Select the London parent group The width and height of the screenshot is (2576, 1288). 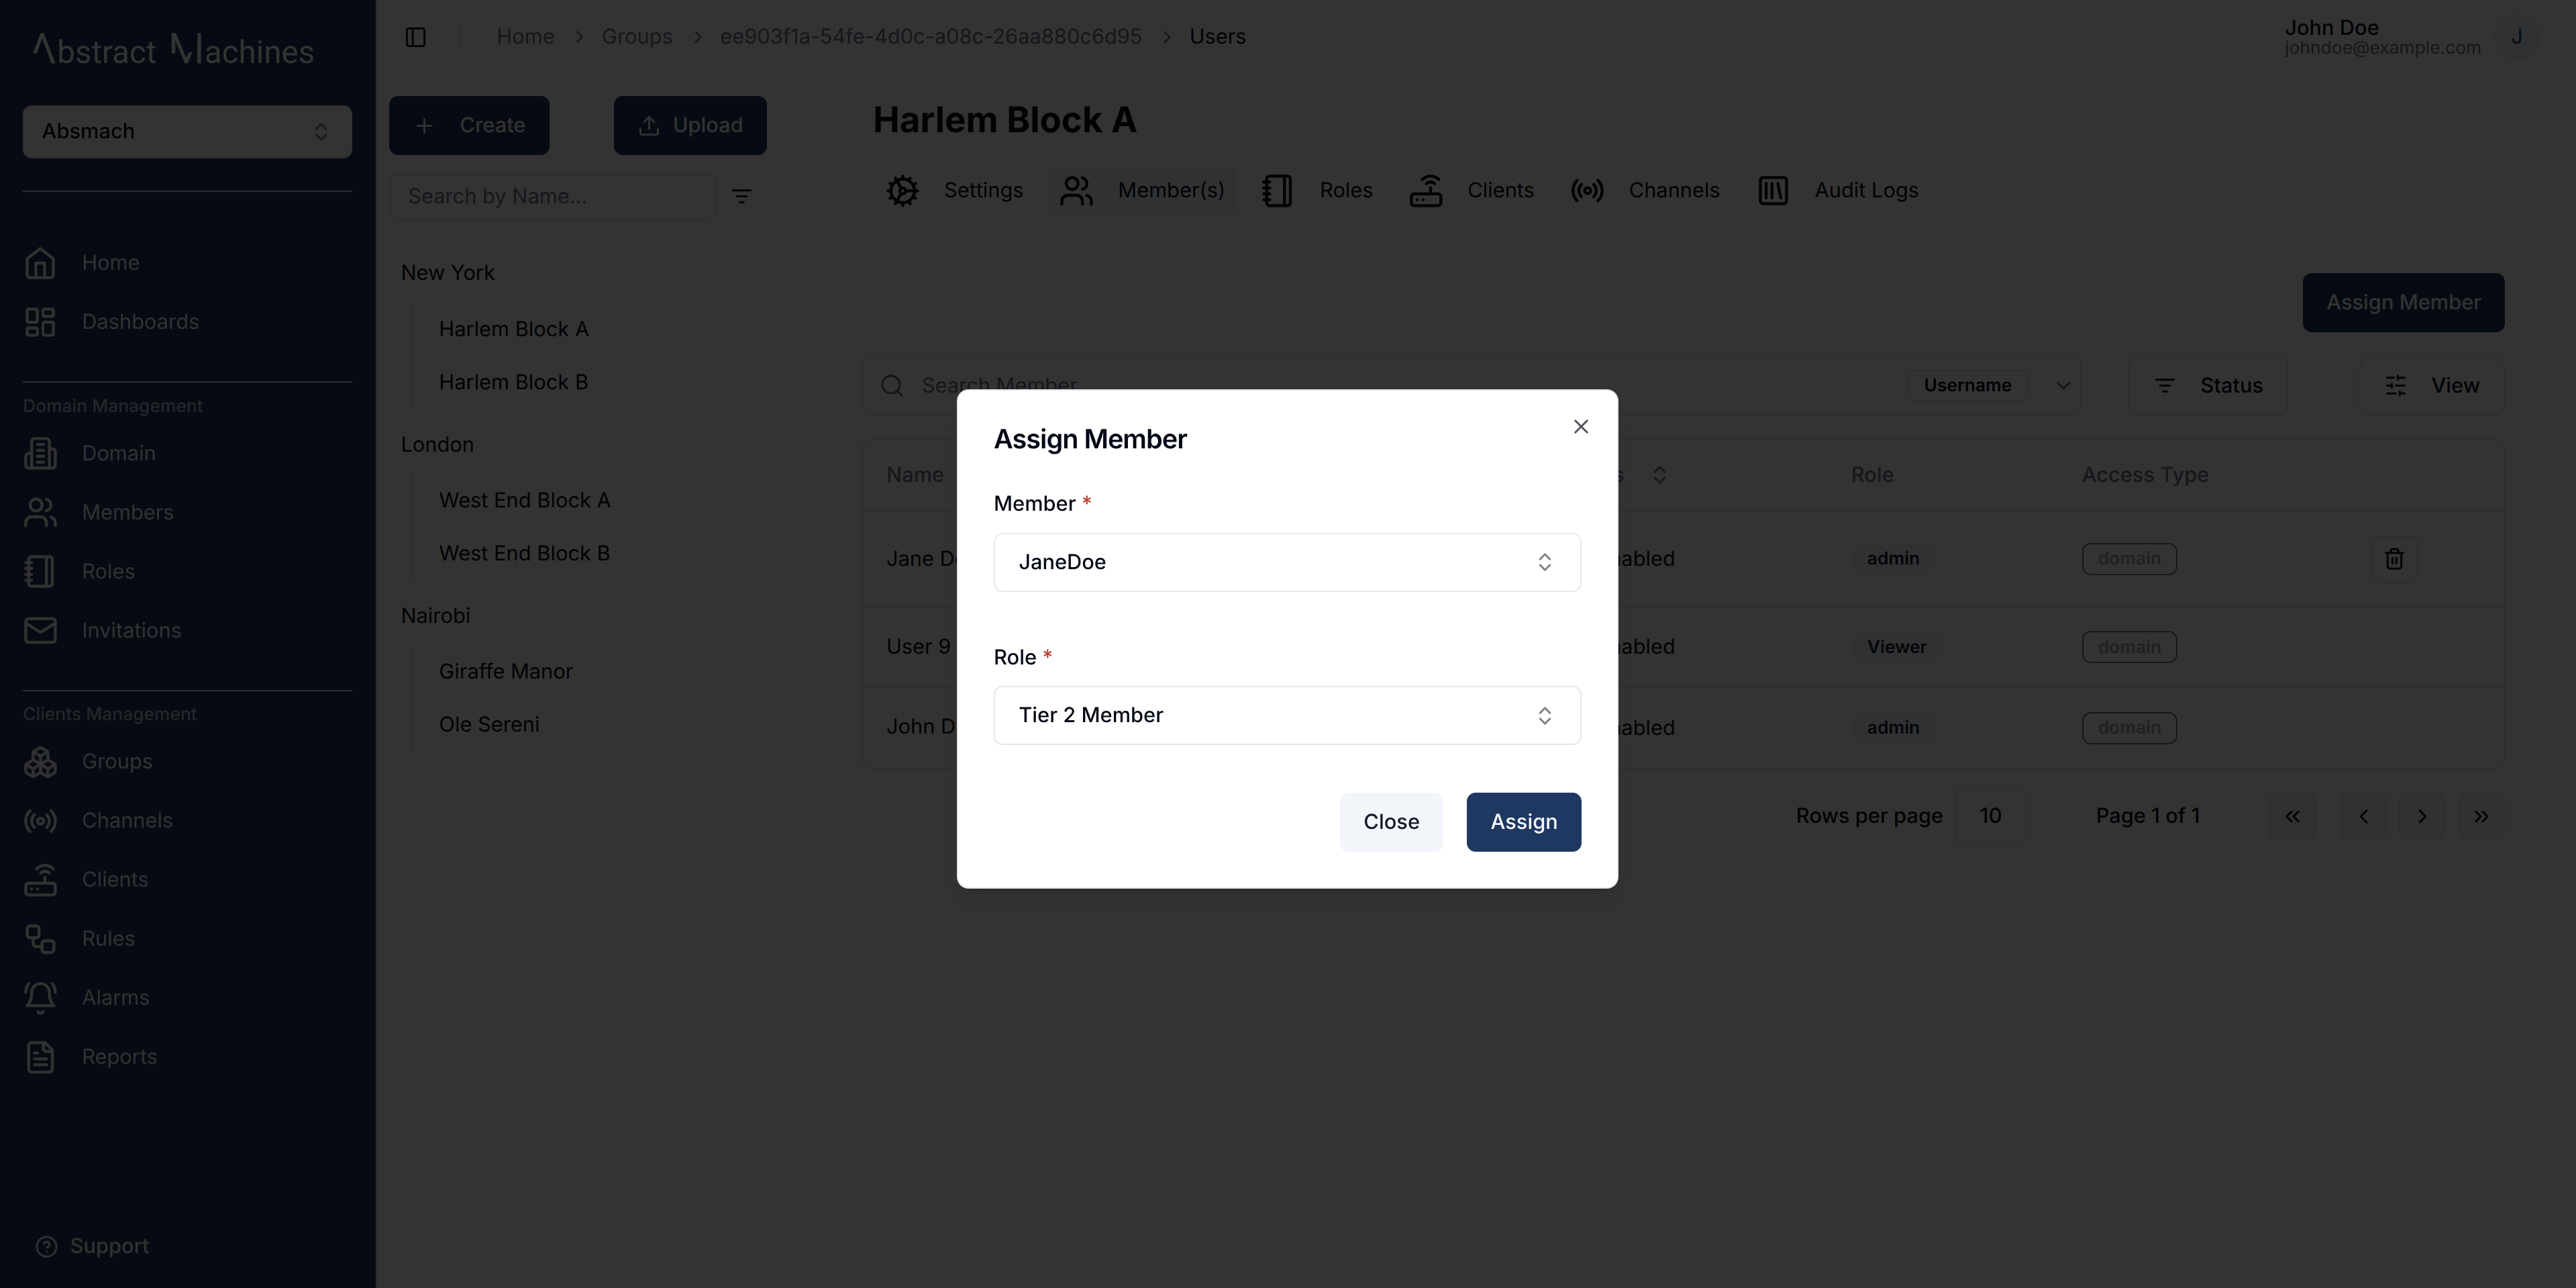pyautogui.click(x=437, y=445)
